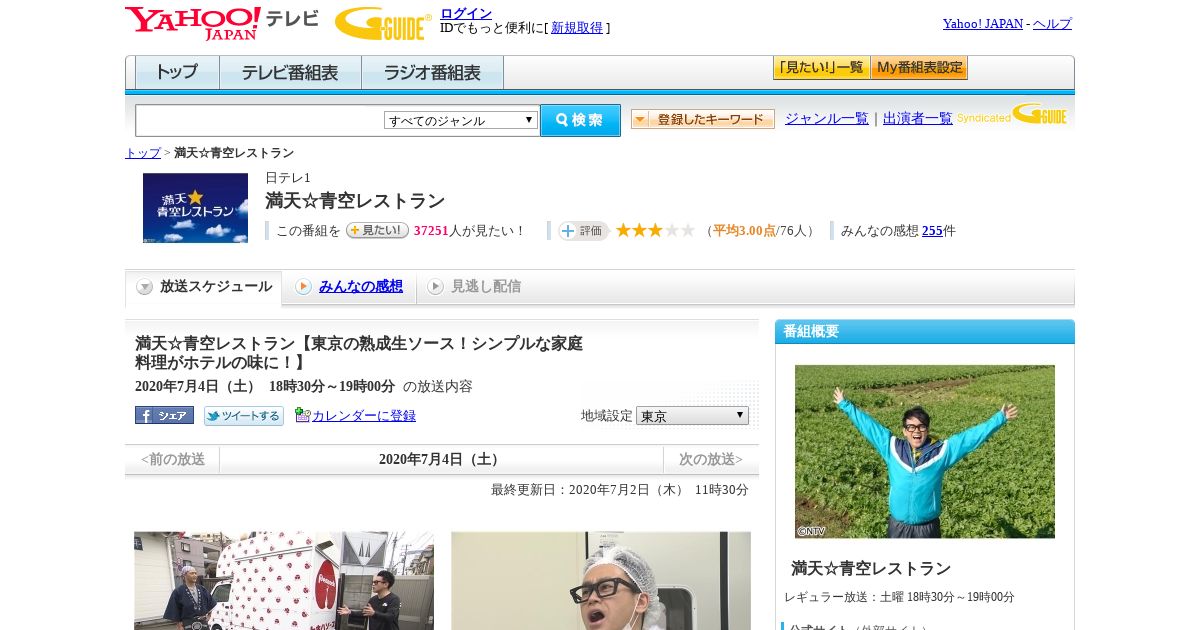This screenshot has height=630, width=1200.
Task: Click the 日テレ1 channel label
Action: [288, 178]
